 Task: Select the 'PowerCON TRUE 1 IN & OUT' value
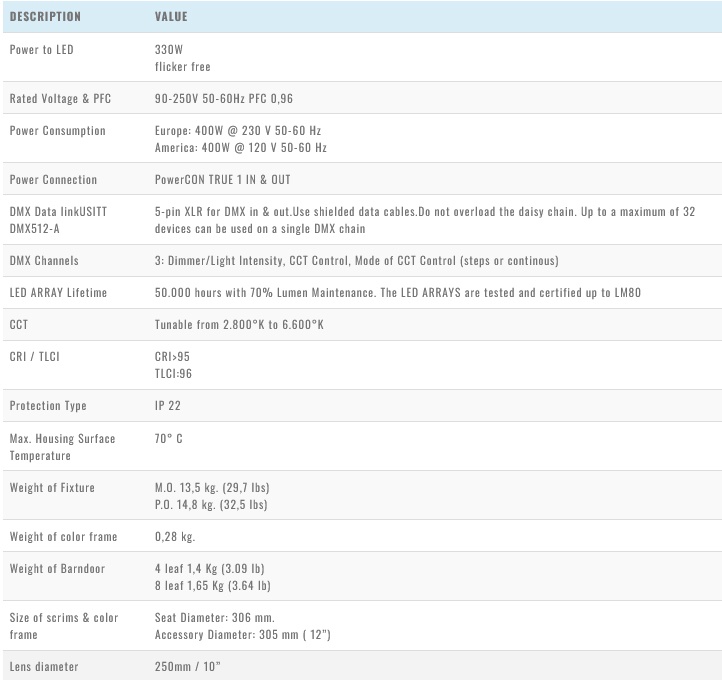coord(223,180)
